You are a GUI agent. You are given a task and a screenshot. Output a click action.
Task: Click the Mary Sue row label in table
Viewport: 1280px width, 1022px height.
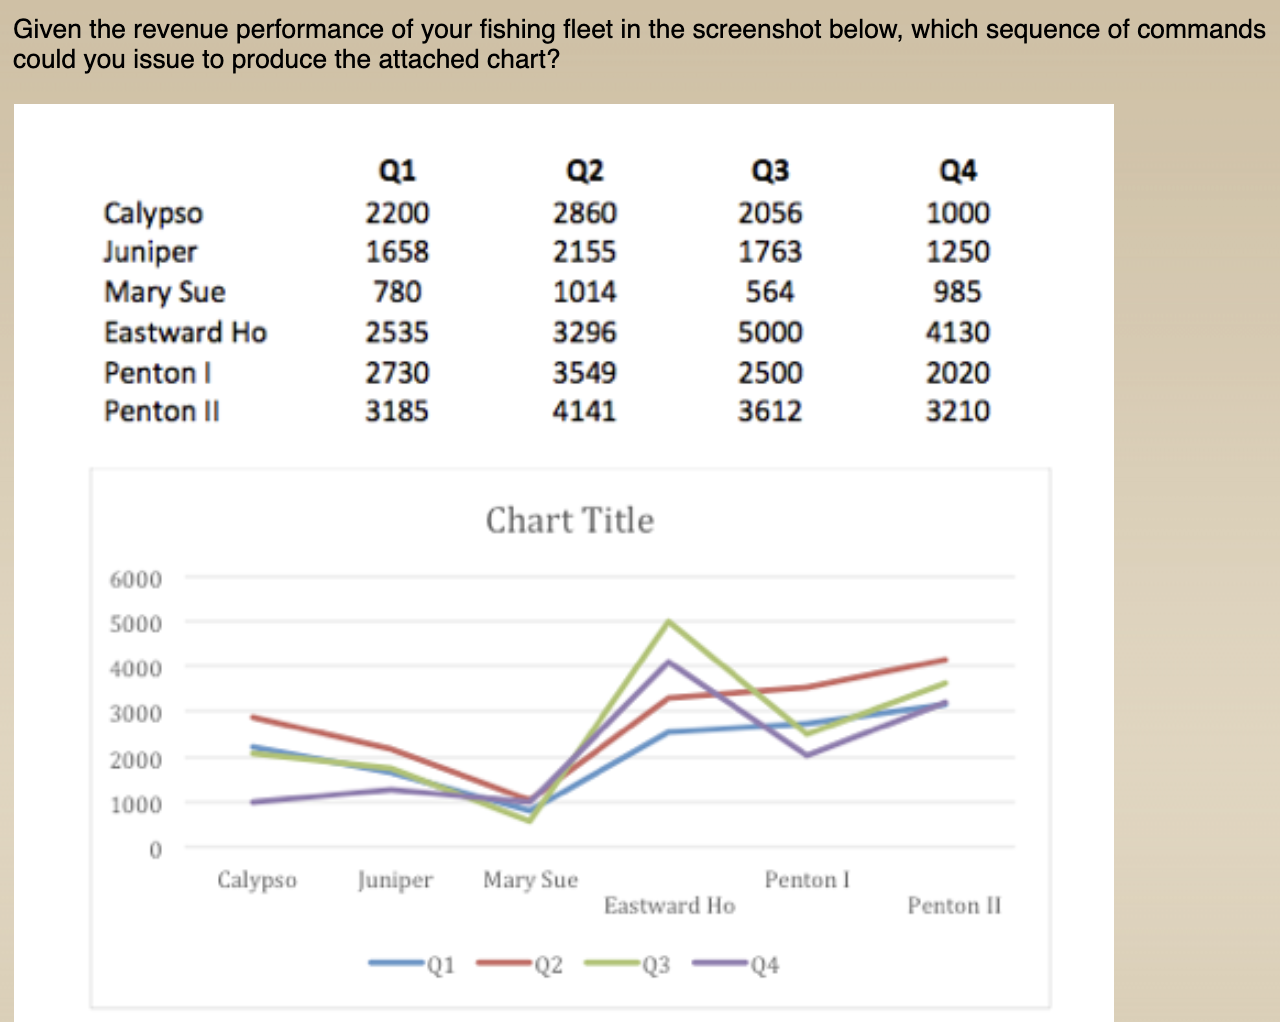point(165,292)
